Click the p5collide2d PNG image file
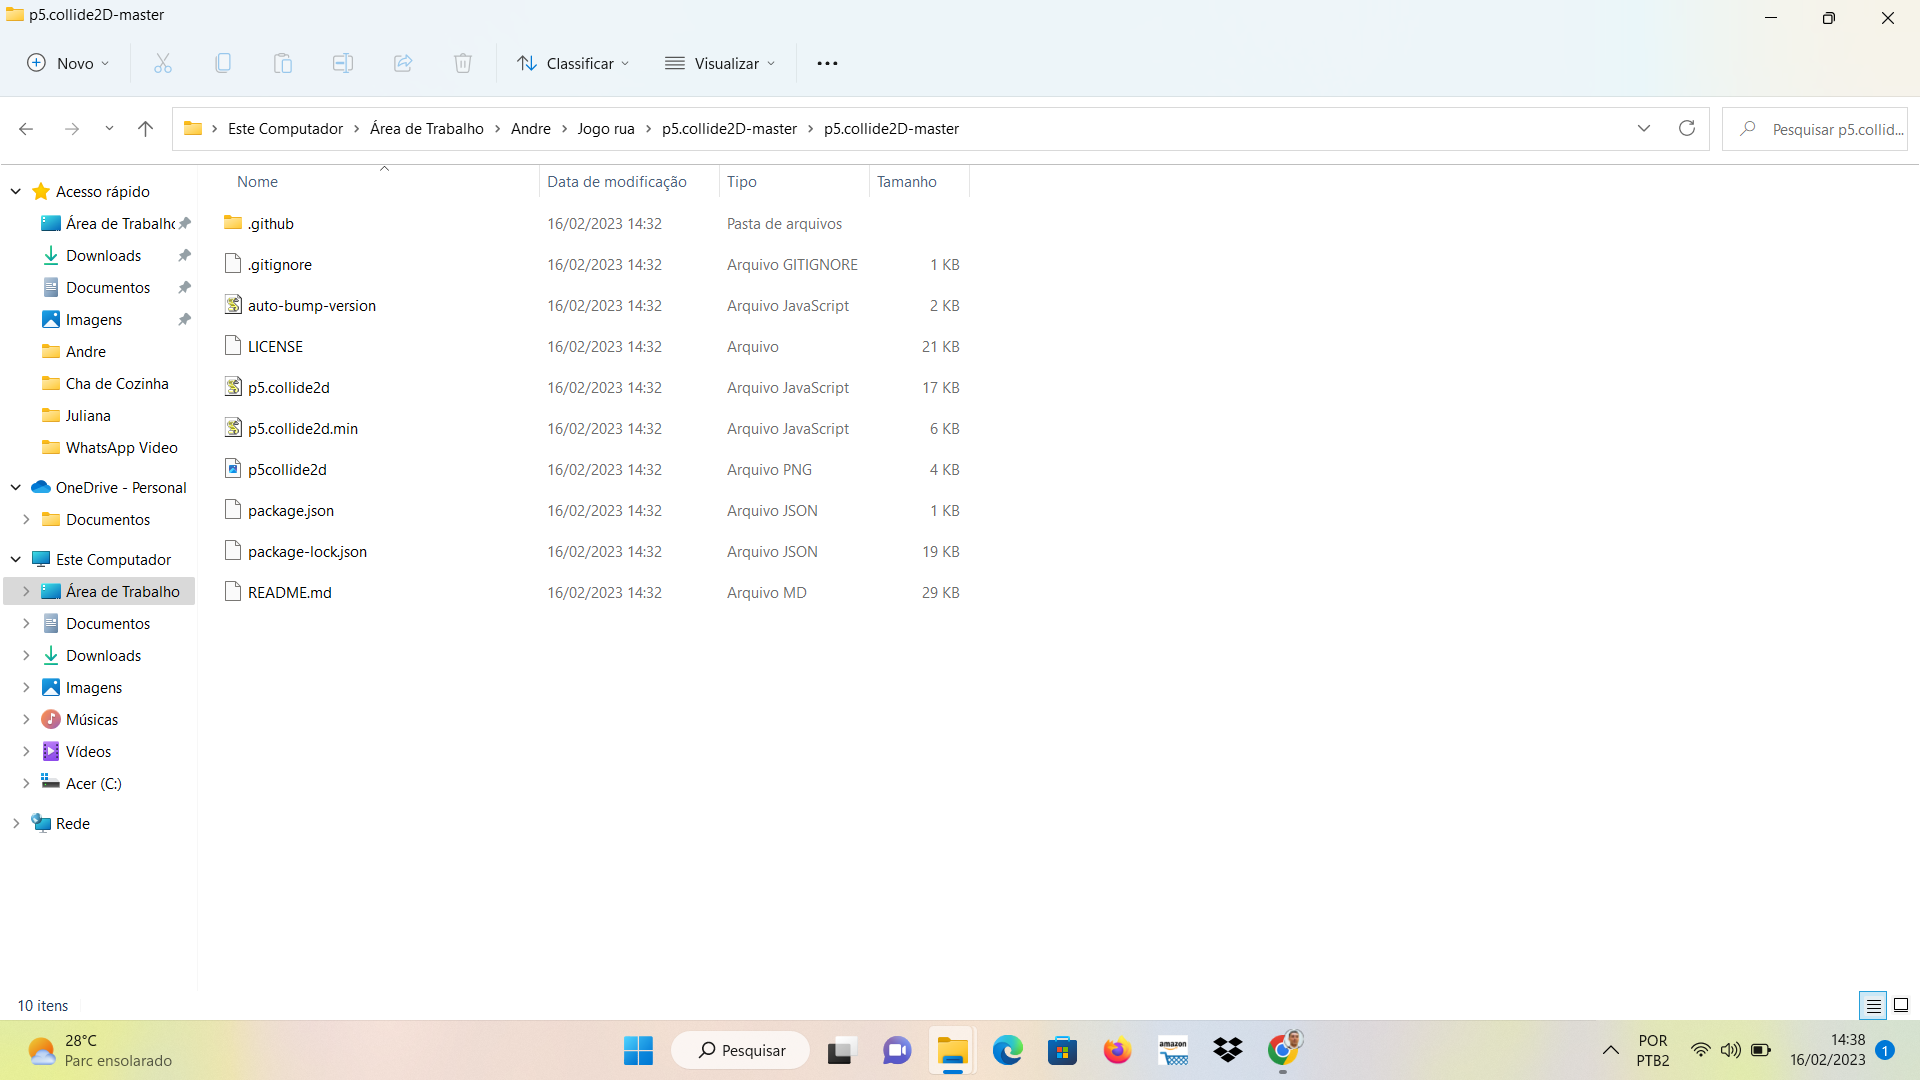Image resolution: width=1920 pixels, height=1080 pixels. click(286, 468)
